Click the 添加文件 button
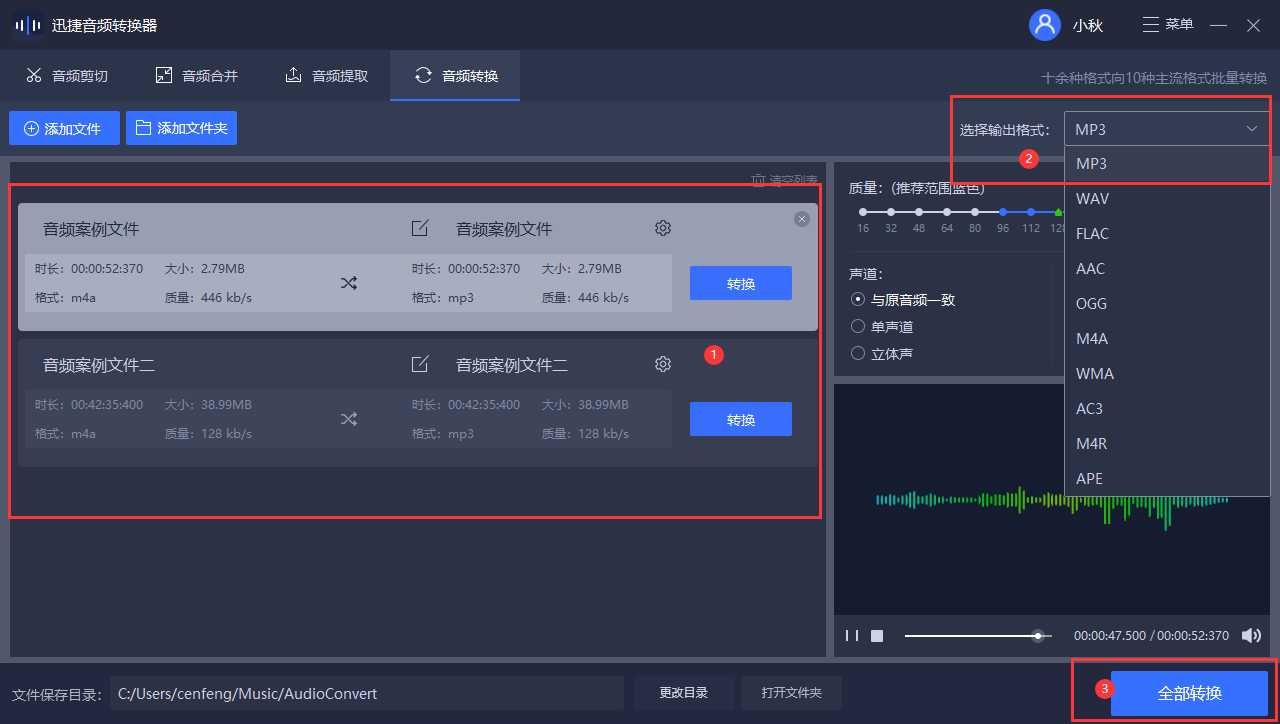Image resolution: width=1280 pixels, height=724 pixels. tap(64, 128)
